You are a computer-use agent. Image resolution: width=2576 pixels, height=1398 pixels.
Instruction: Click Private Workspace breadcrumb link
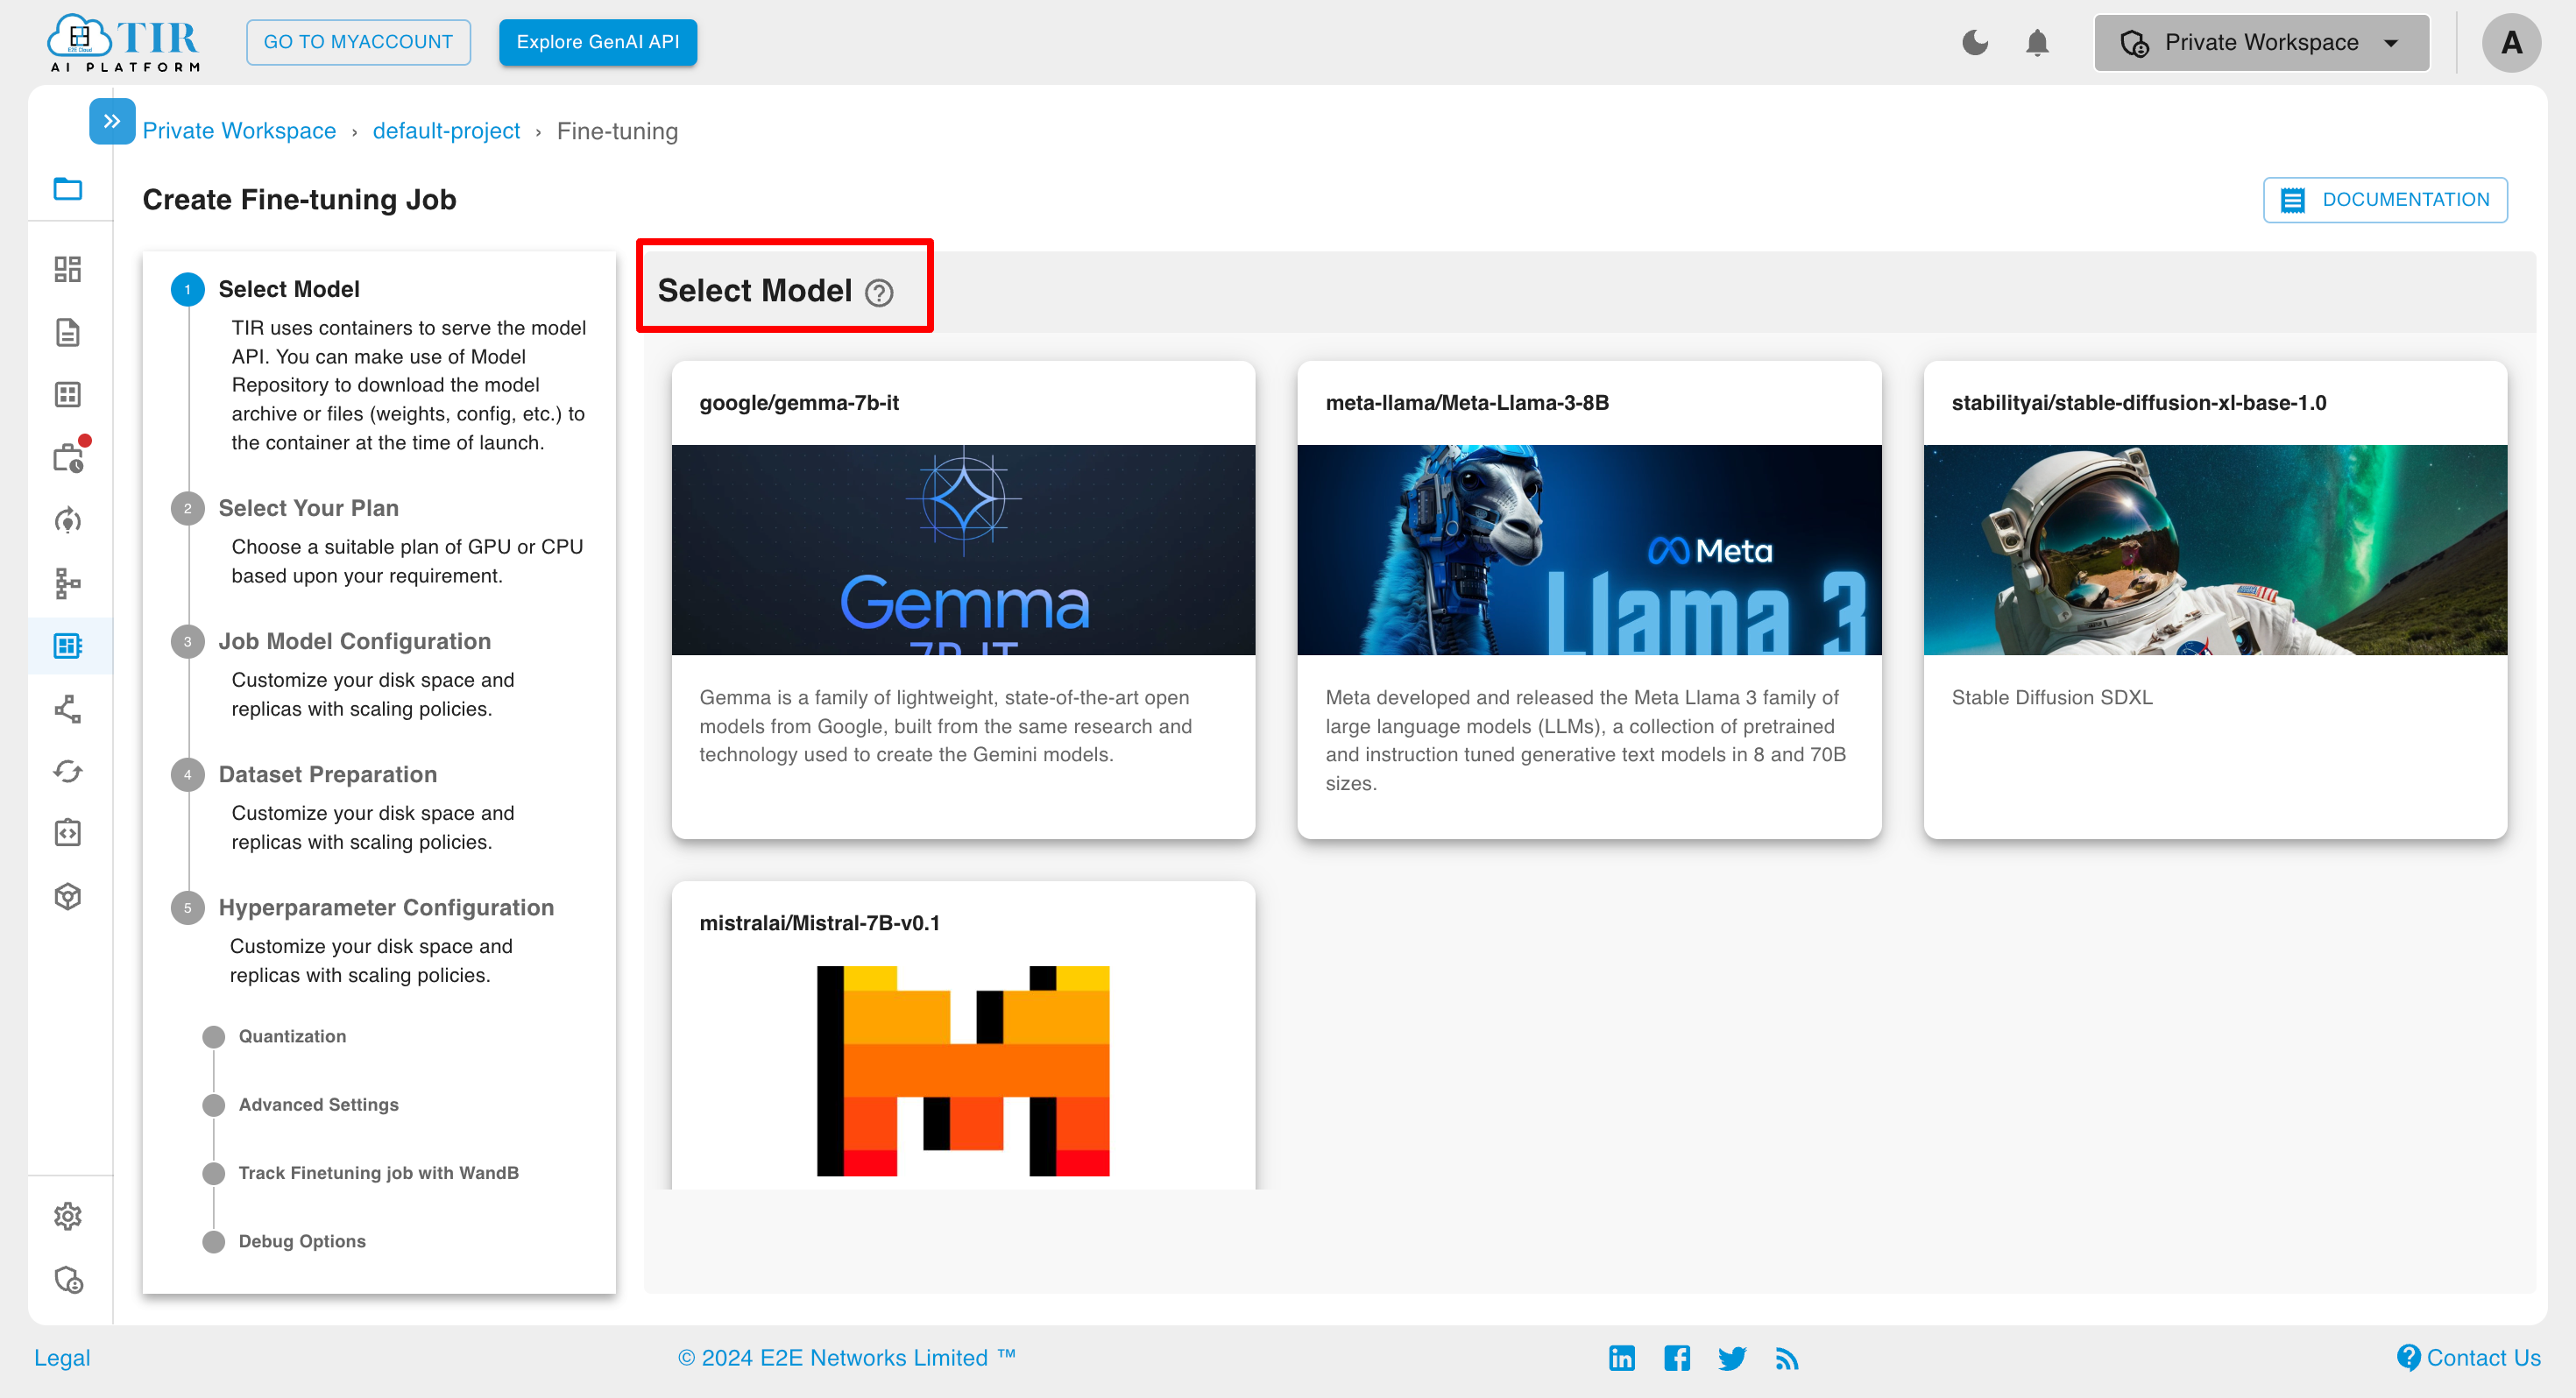click(237, 129)
